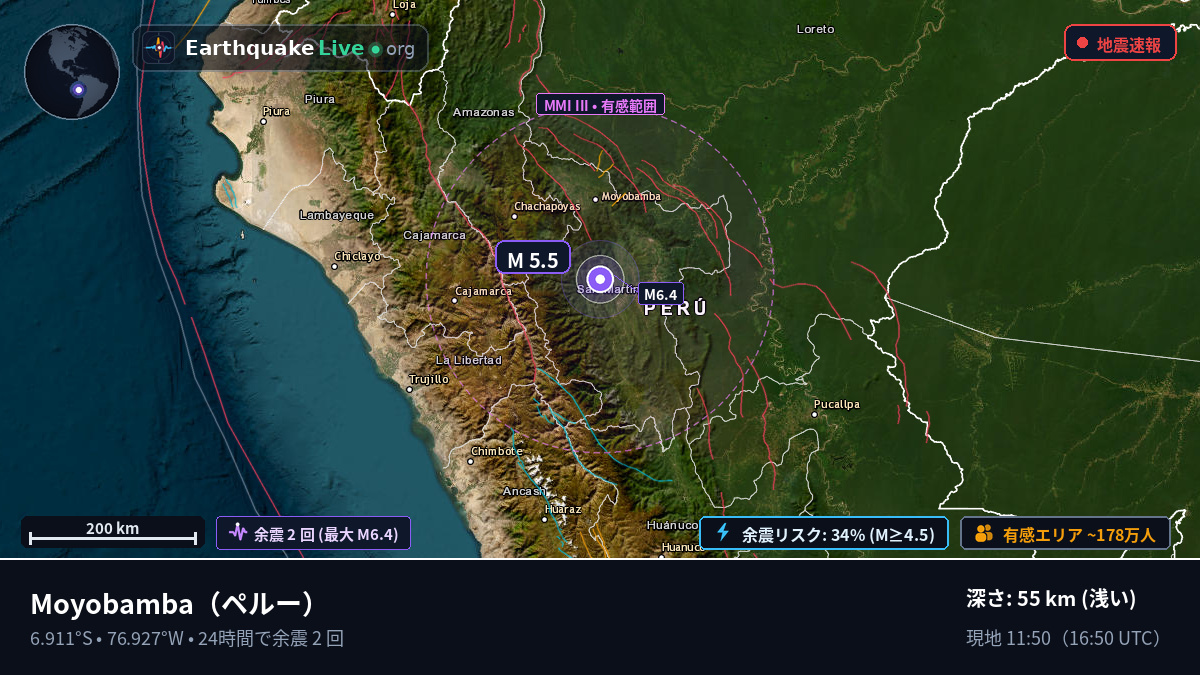1200x675 pixels.
Task: Select the Moyobamba city dot on map
Action: 597,198
